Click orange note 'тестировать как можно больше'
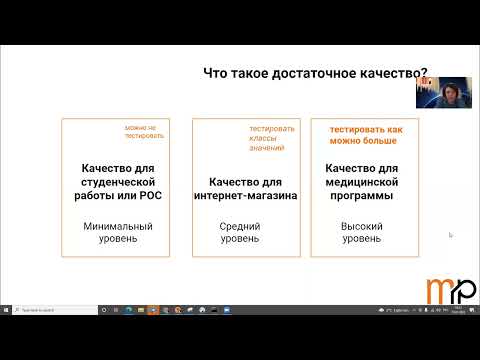The image size is (480, 360). 366,135
